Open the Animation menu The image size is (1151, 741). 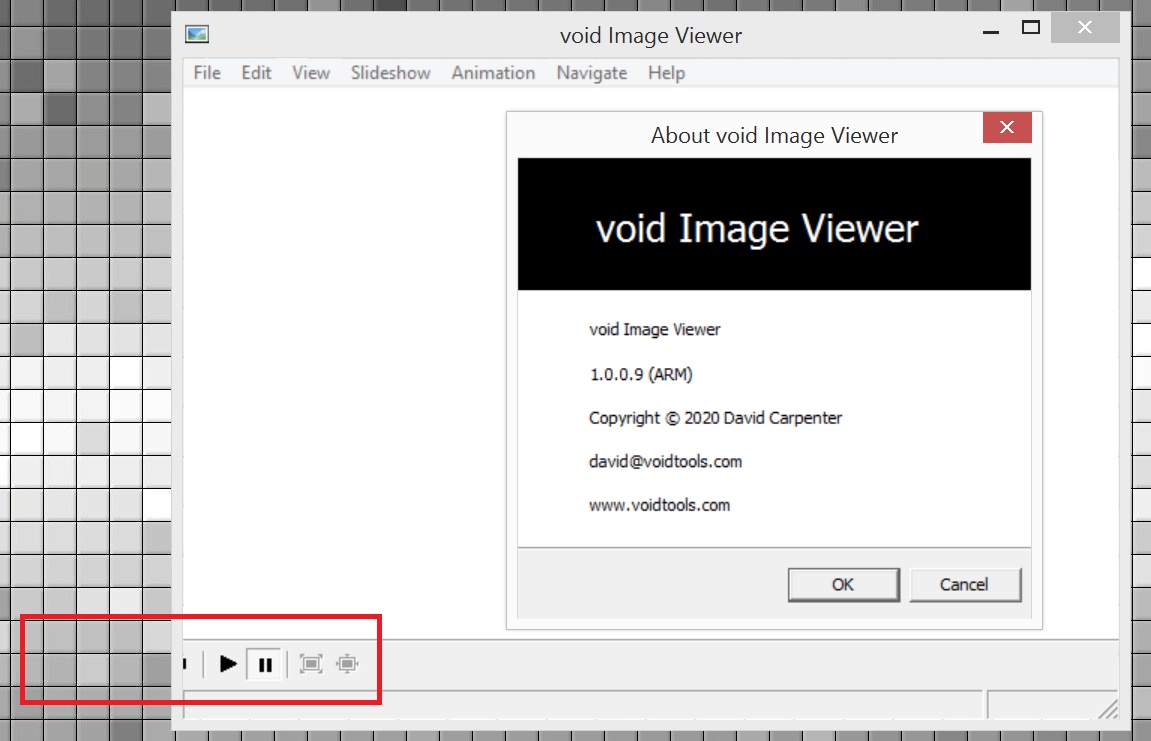(x=492, y=72)
